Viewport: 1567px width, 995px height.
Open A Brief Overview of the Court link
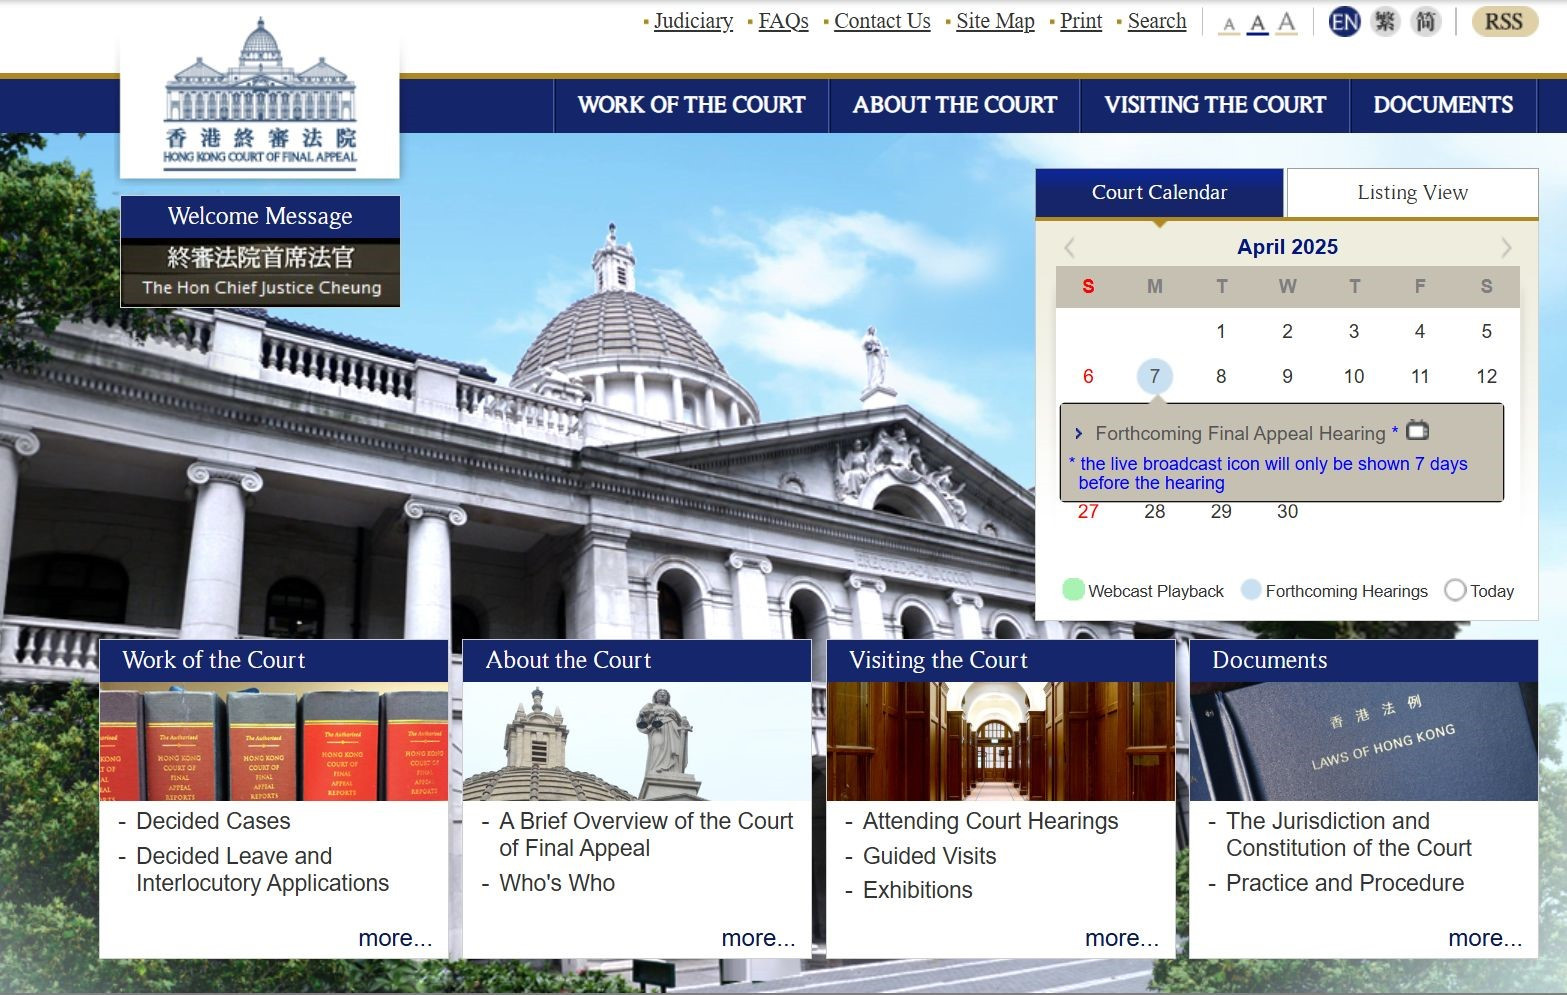point(646,834)
